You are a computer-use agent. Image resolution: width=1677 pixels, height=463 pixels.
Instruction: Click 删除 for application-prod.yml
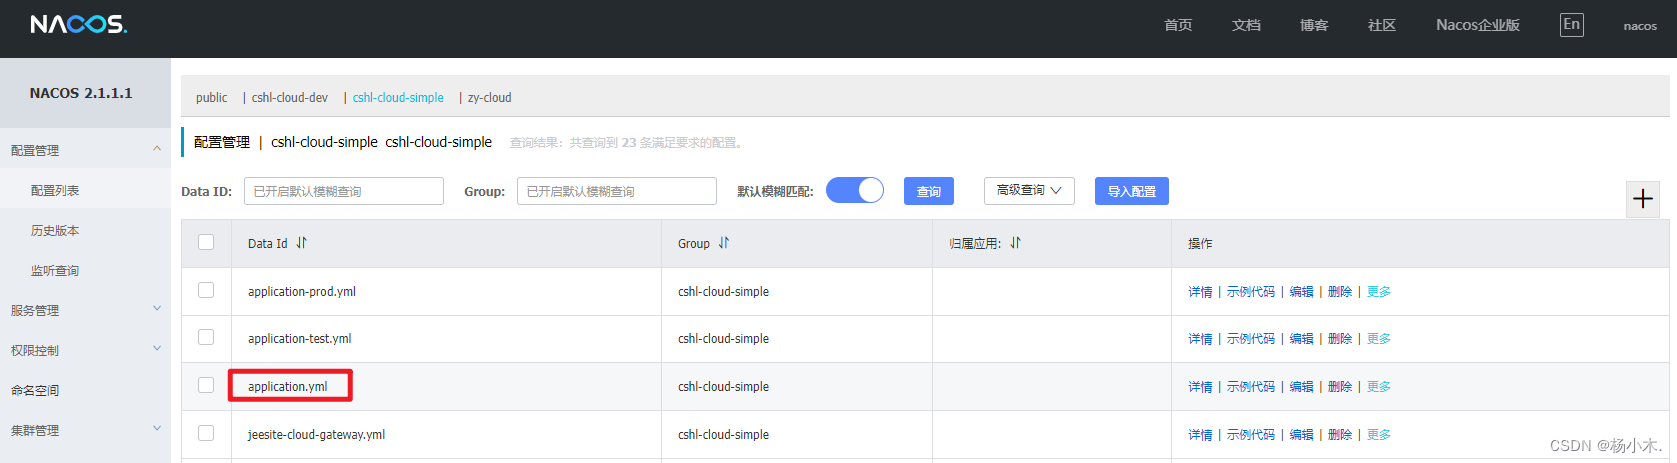[x=1340, y=292]
